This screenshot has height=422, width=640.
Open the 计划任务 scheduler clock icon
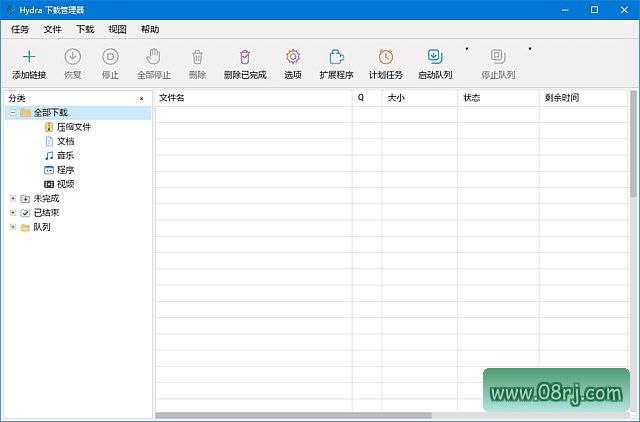[x=386, y=57]
